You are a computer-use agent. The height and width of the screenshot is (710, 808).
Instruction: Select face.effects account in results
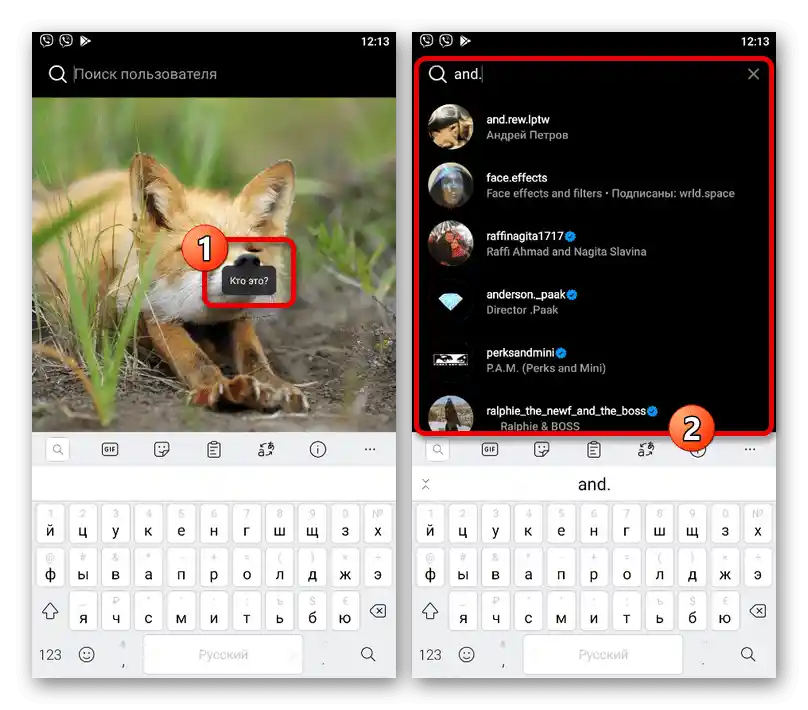(594, 185)
